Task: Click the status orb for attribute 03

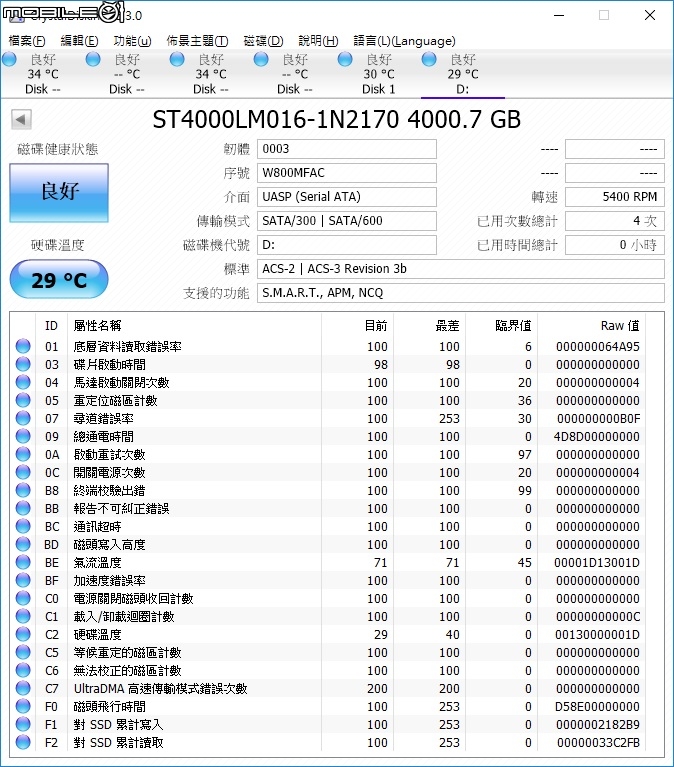Action: point(23,364)
